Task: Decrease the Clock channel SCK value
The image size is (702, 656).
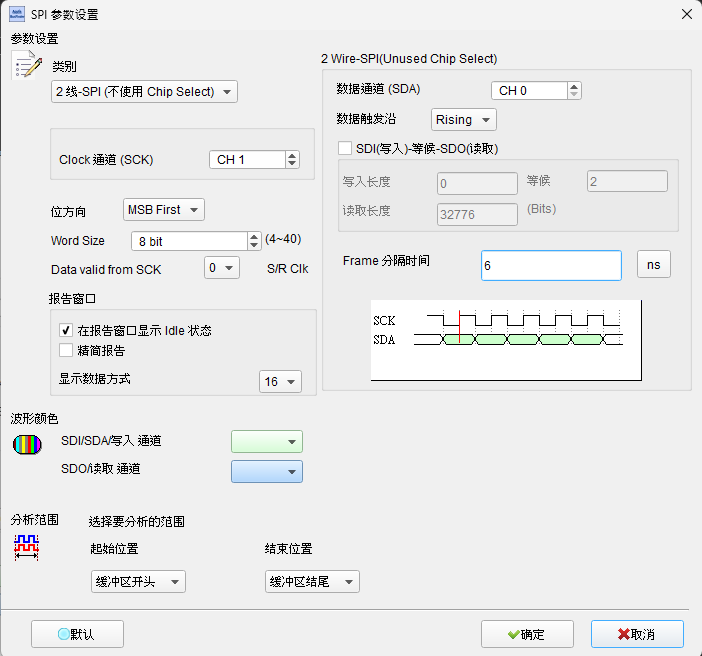Action: coord(292,163)
